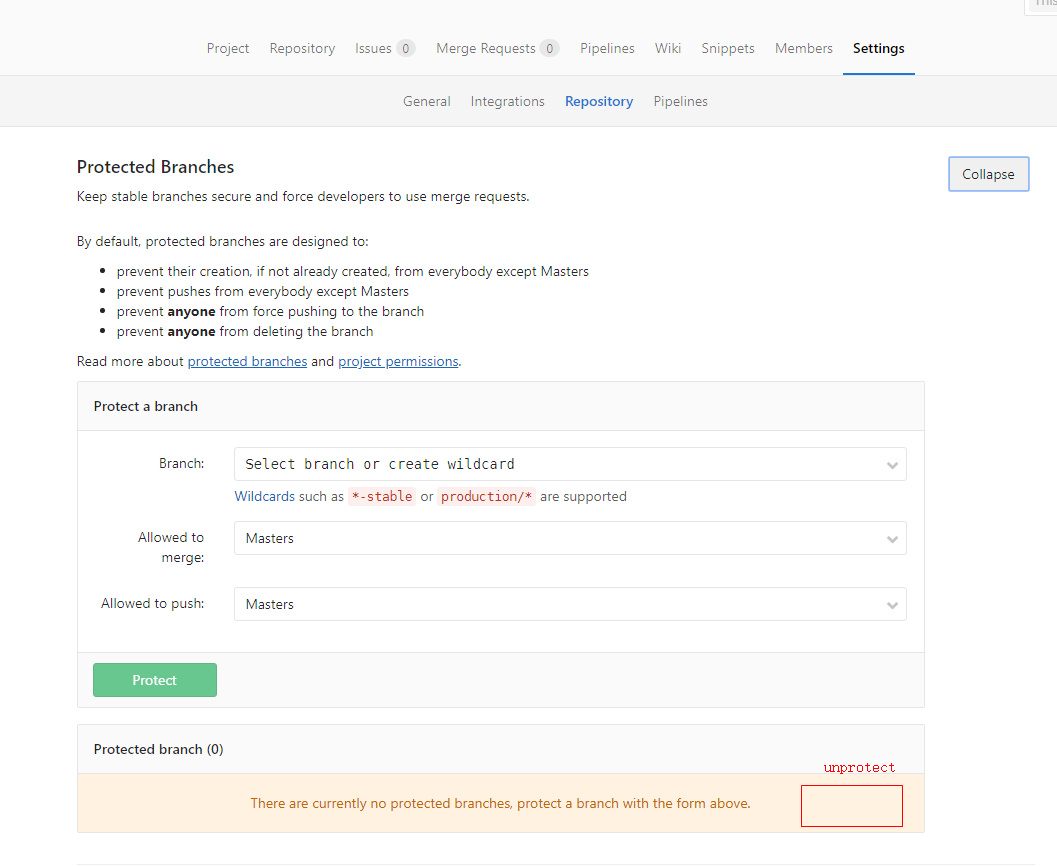The image size is (1057, 866).
Task: Select the General settings sub-tab
Action: point(427,101)
